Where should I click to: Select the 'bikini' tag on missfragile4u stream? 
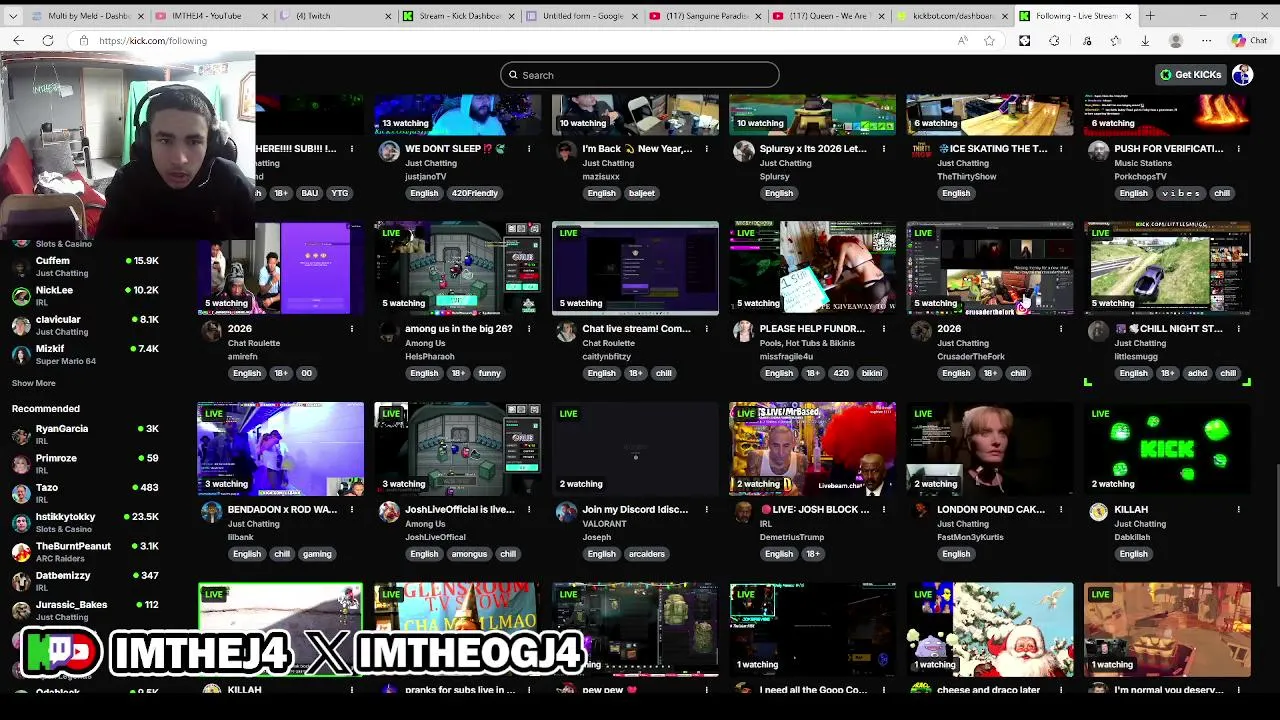pyautogui.click(x=872, y=373)
